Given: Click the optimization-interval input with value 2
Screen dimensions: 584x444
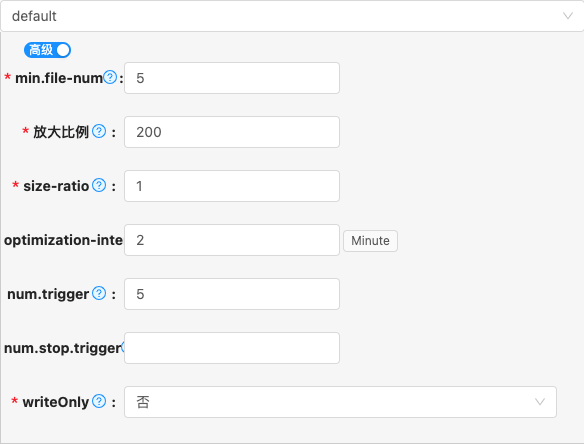Looking at the screenshot, I should (x=232, y=240).
